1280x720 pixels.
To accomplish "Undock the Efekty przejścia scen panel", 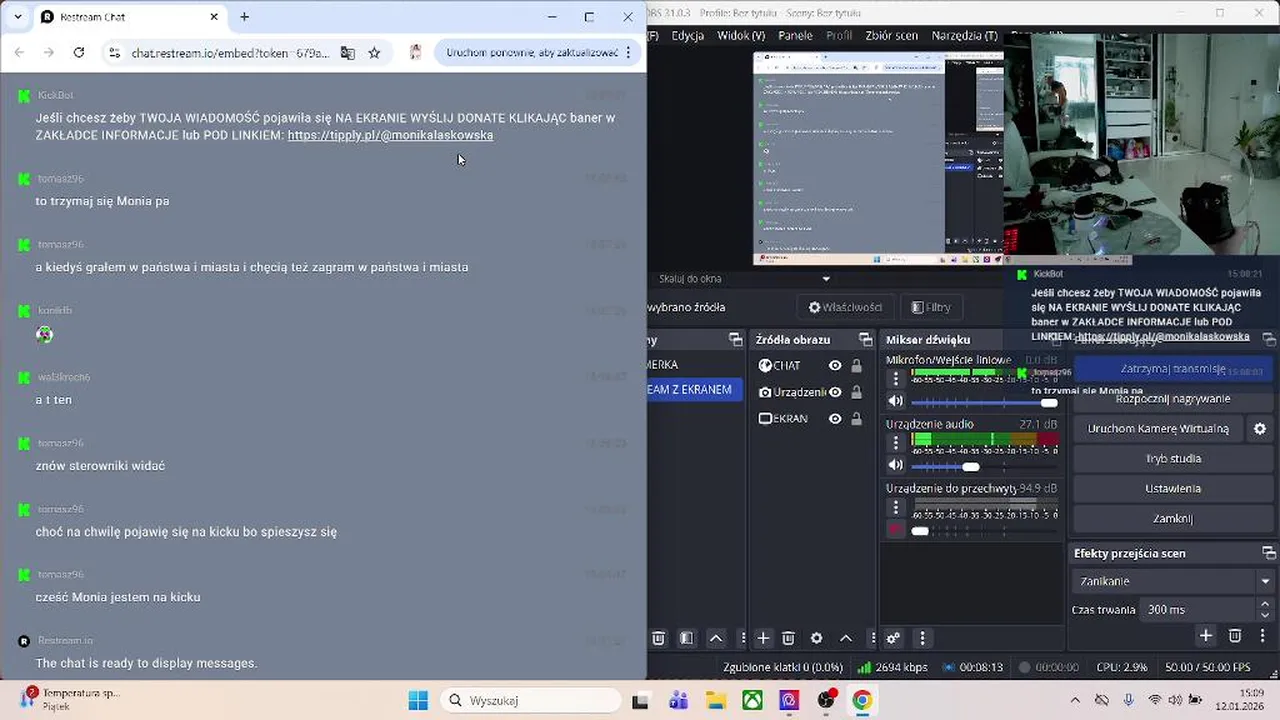I will tap(1269, 553).
